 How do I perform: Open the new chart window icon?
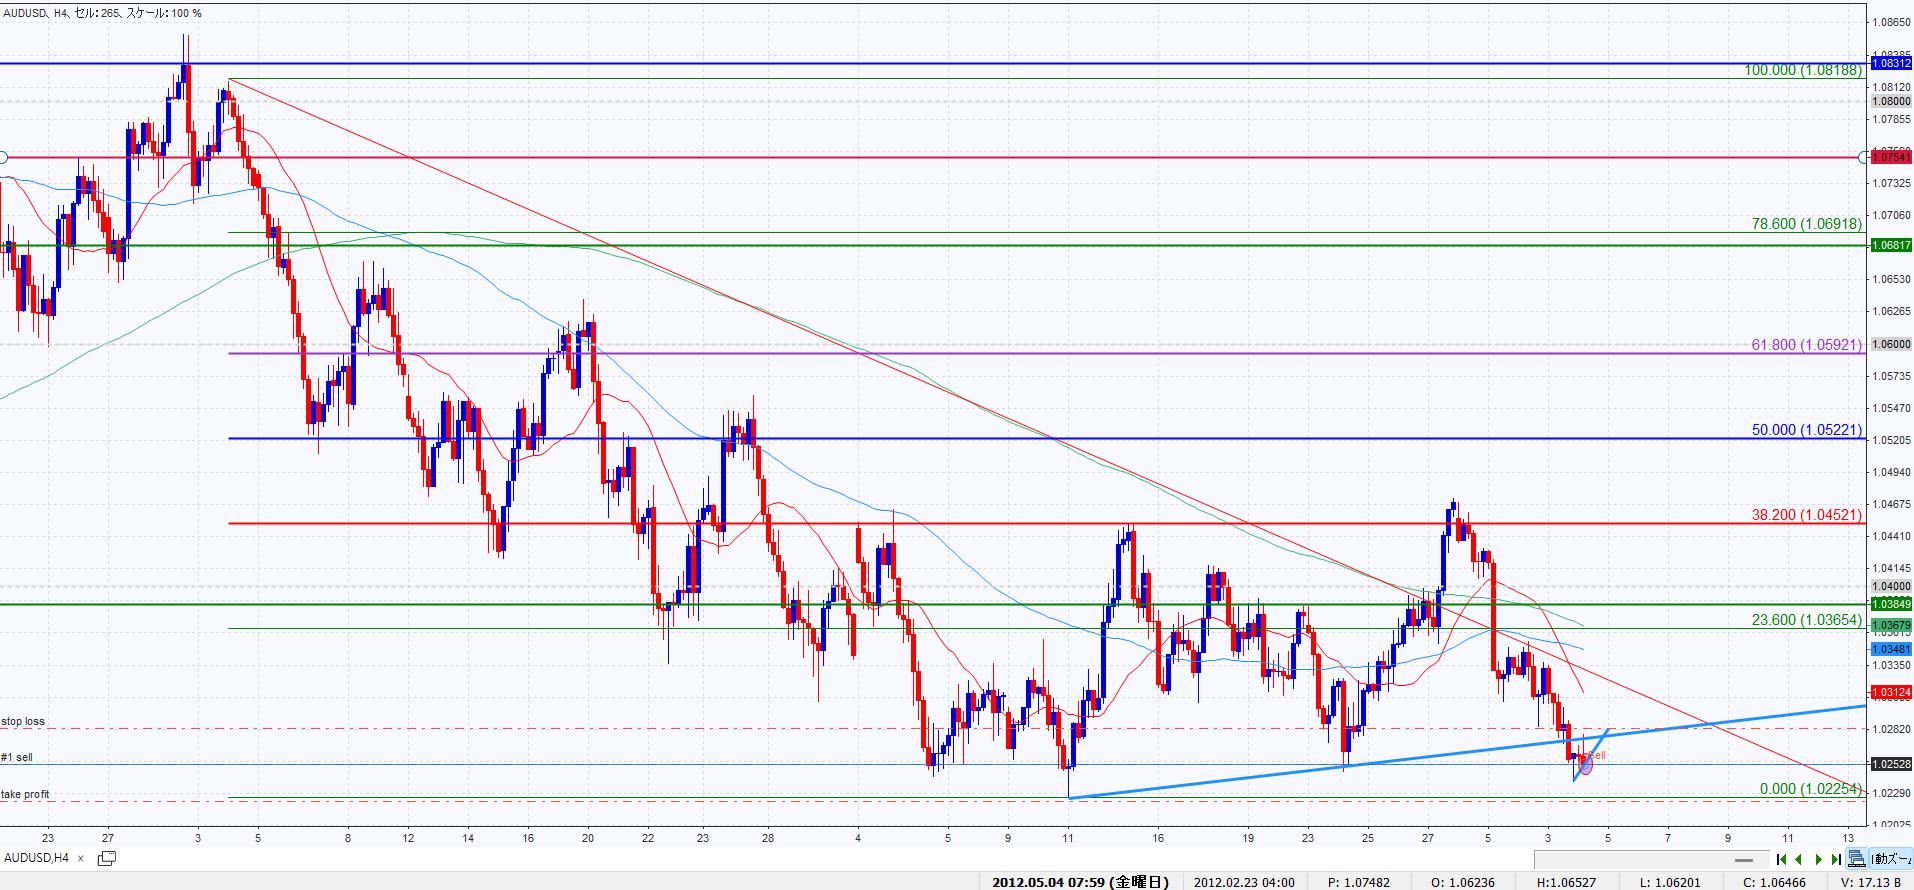(106, 858)
